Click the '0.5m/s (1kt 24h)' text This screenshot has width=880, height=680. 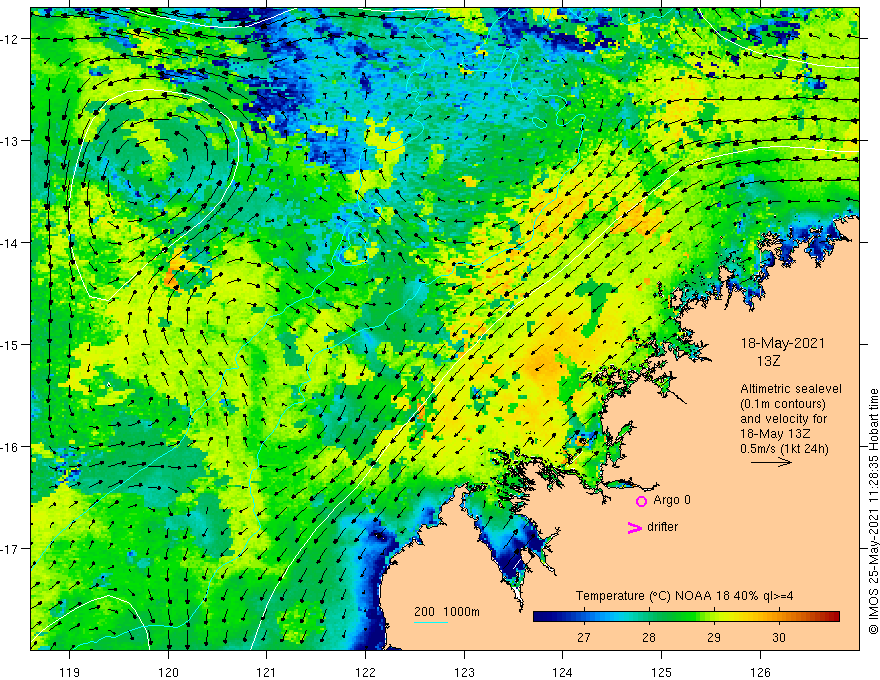[784, 449]
